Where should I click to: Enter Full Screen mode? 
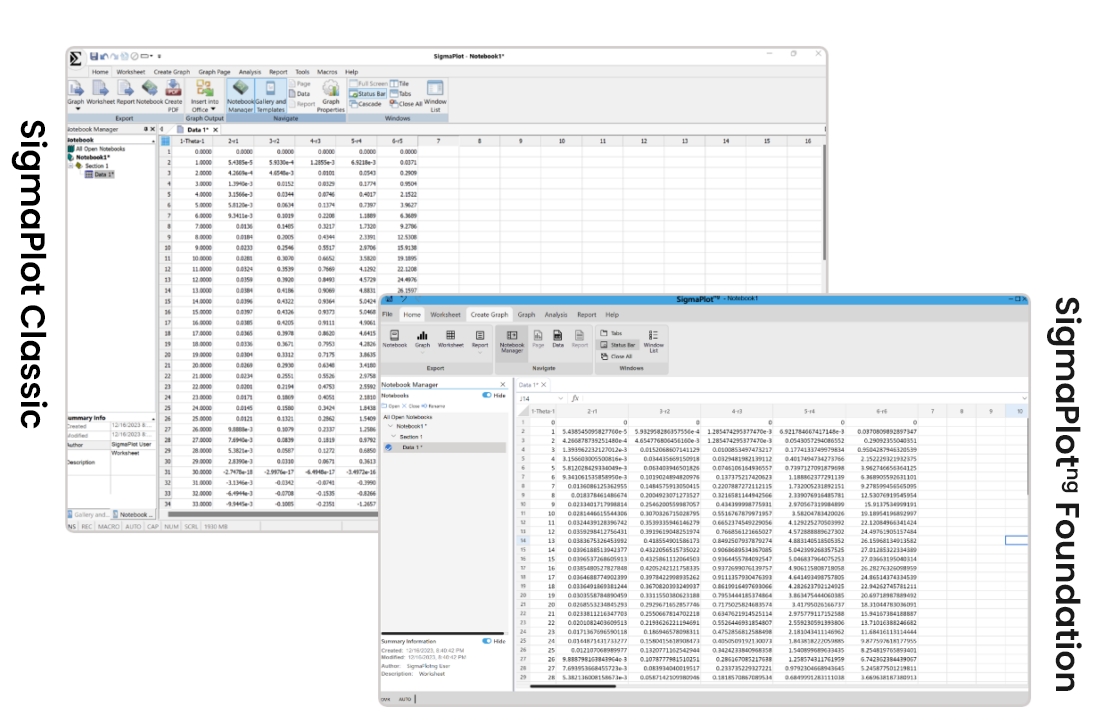tap(371, 83)
